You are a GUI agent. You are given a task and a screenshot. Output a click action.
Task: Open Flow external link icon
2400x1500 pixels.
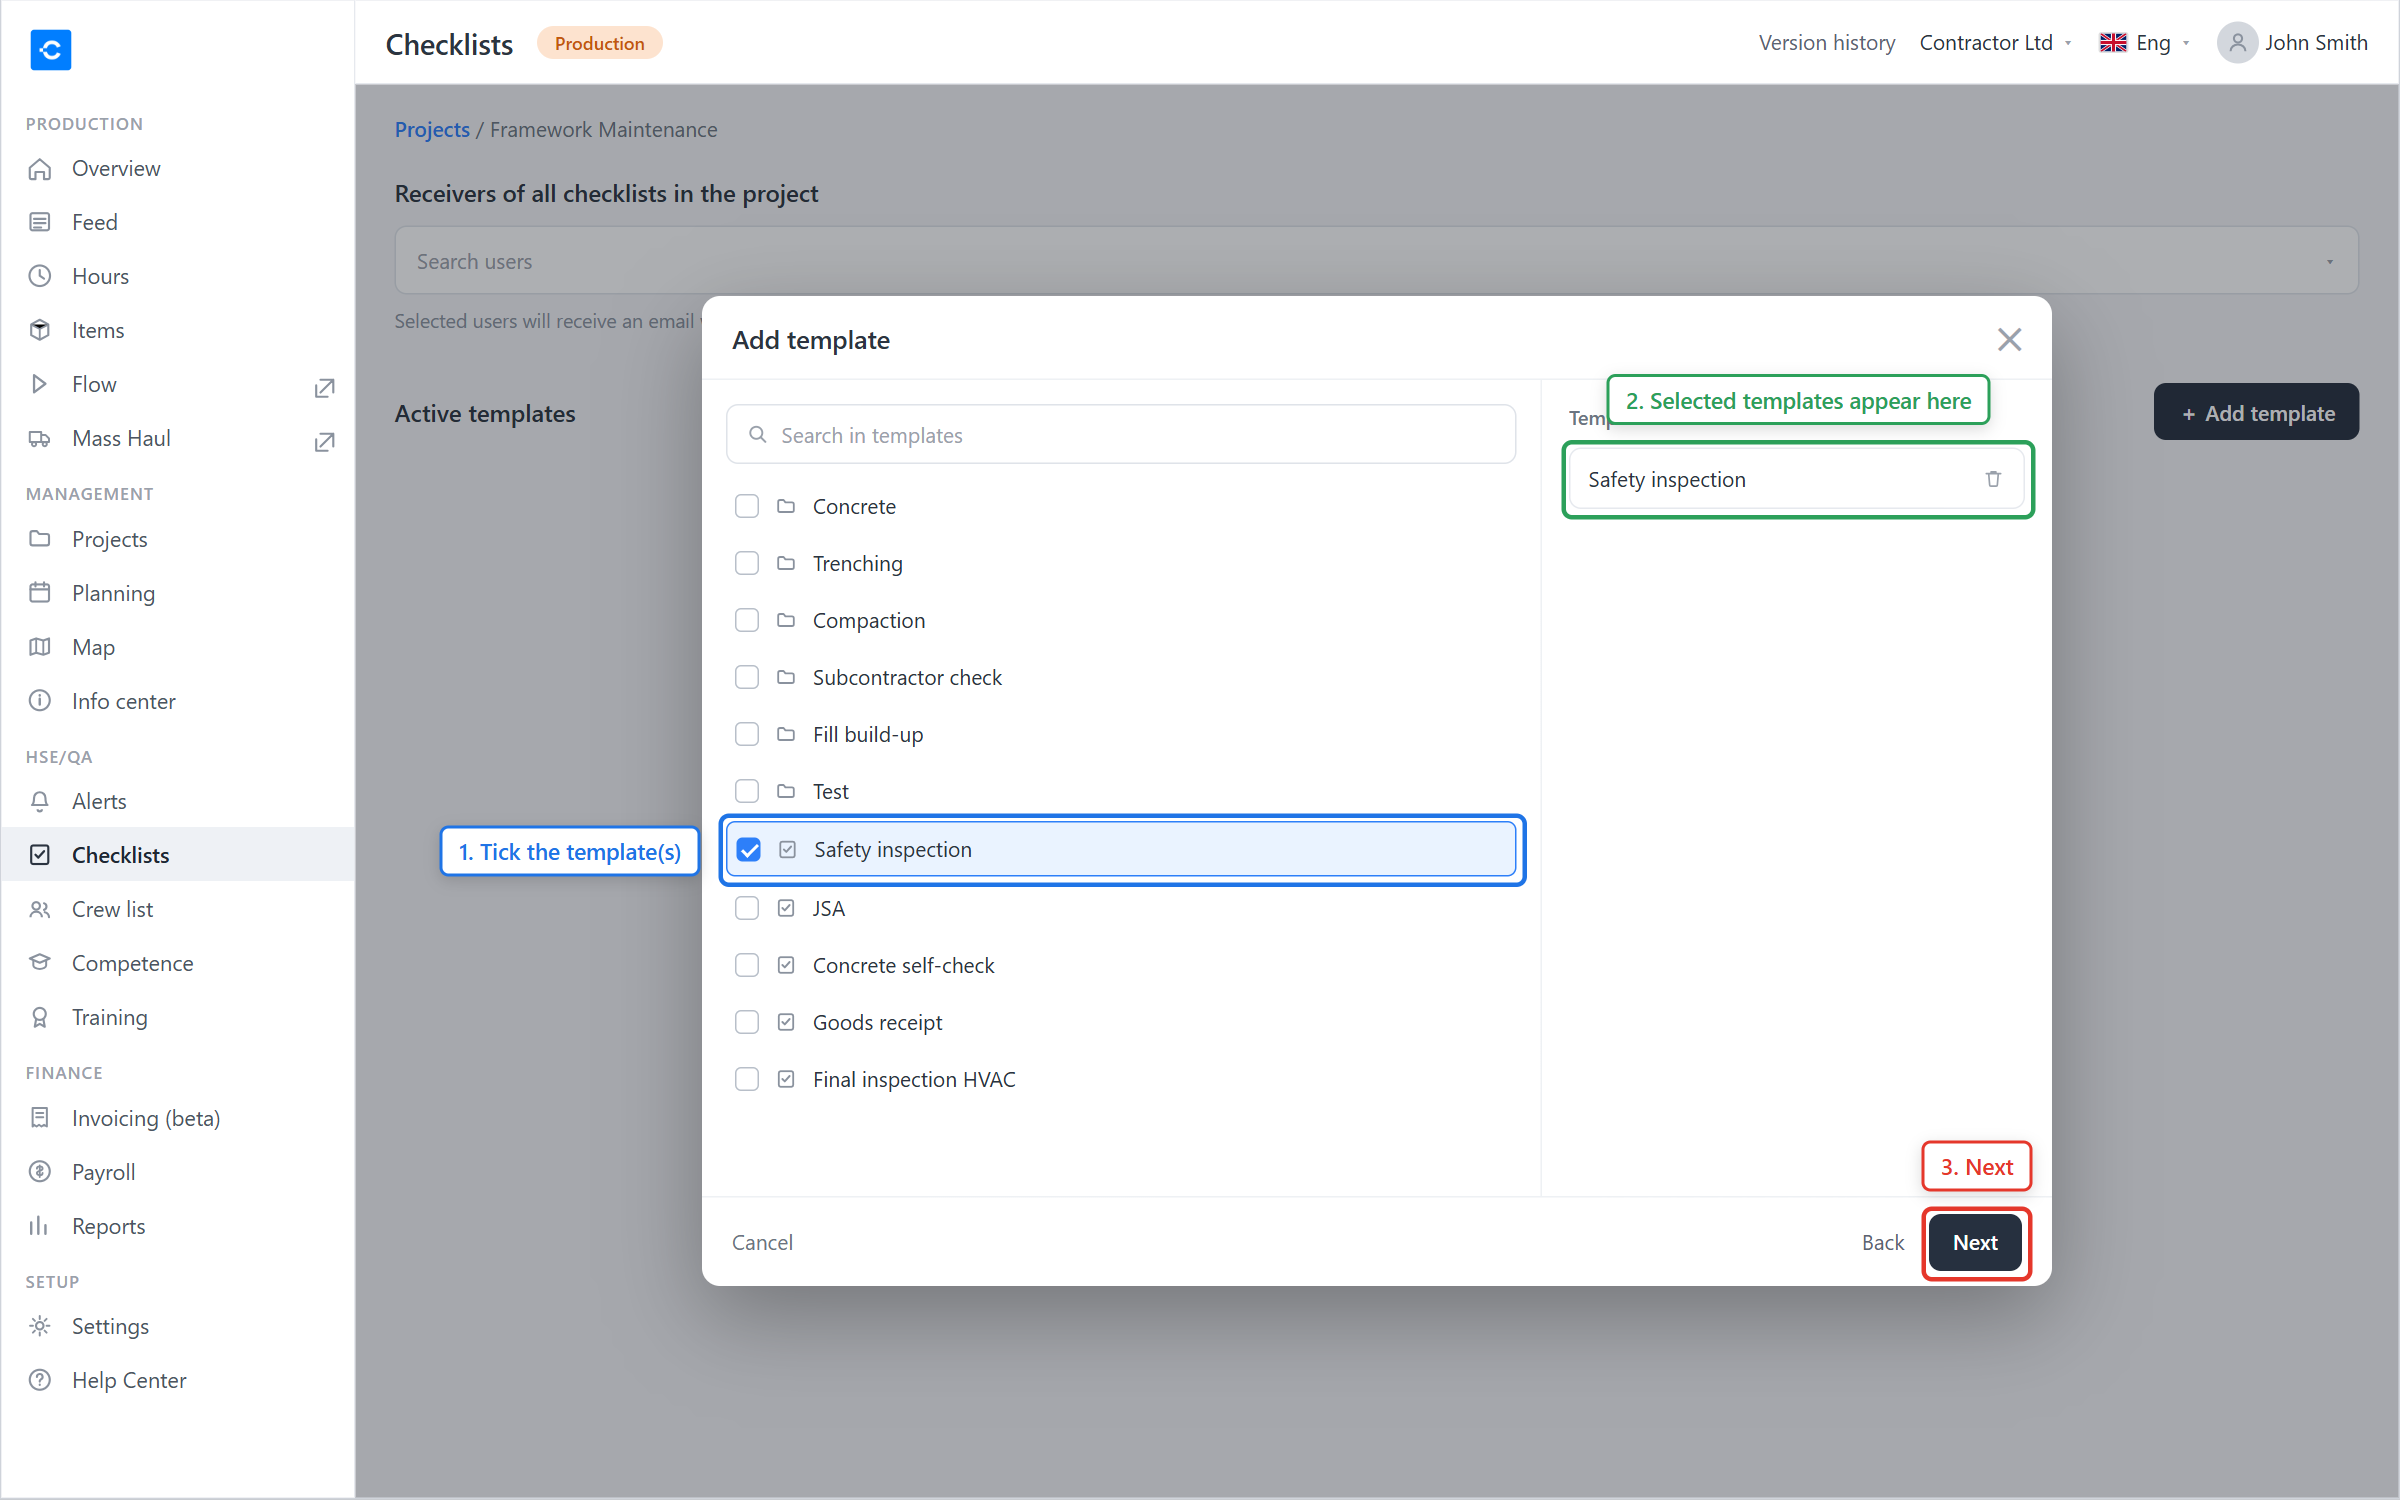pos(324,387)
